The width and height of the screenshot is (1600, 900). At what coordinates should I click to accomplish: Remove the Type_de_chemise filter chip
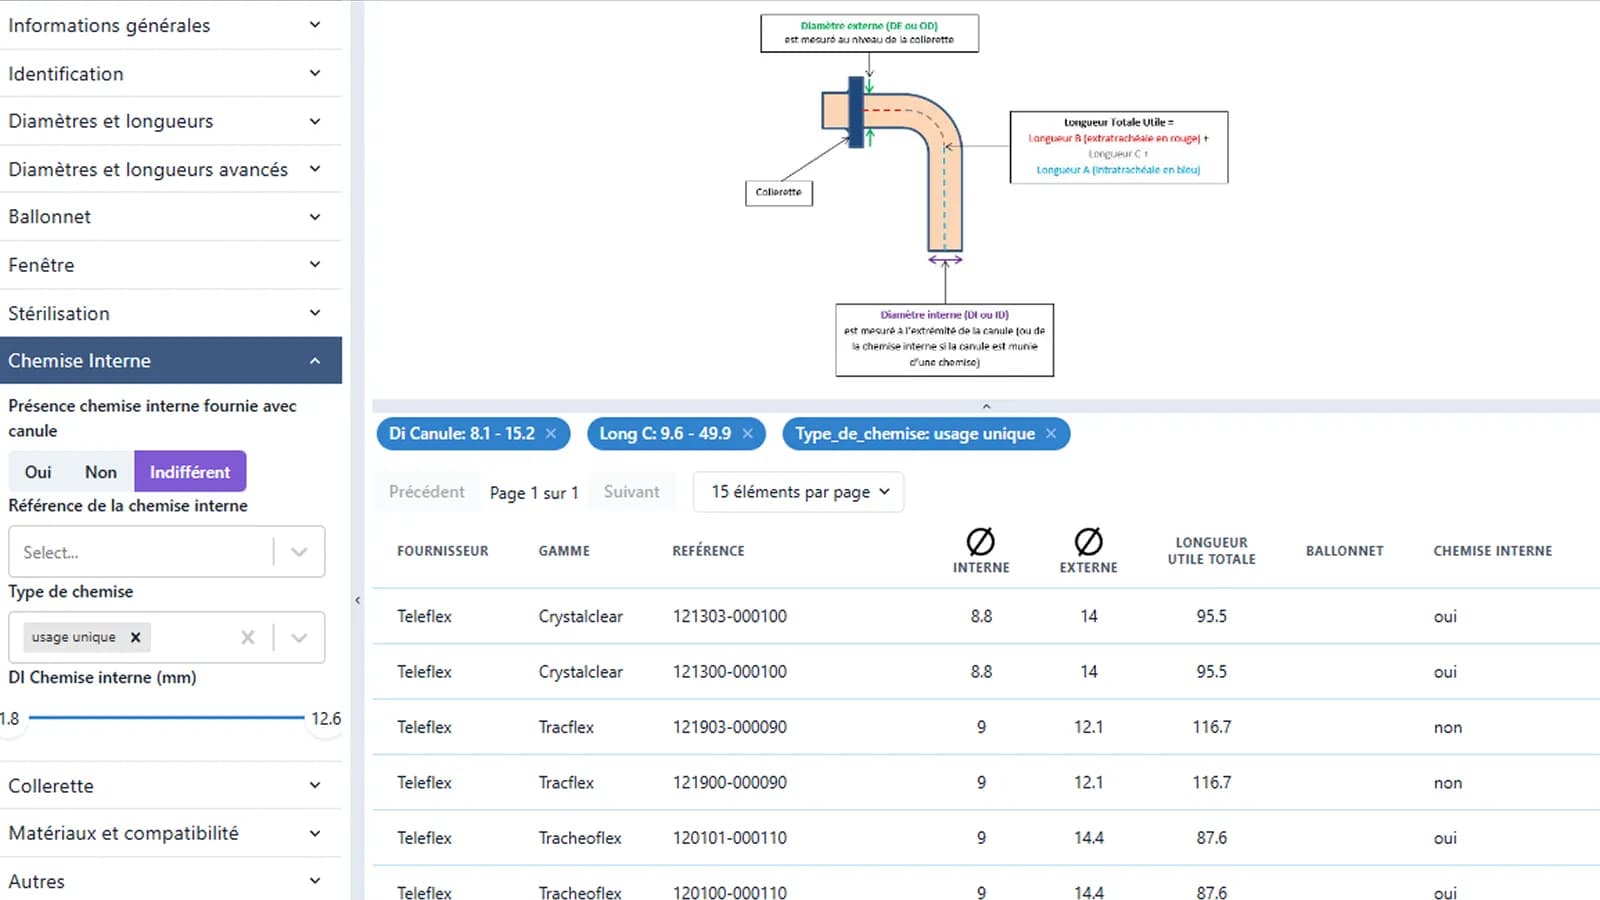(x=1051, y=434)
